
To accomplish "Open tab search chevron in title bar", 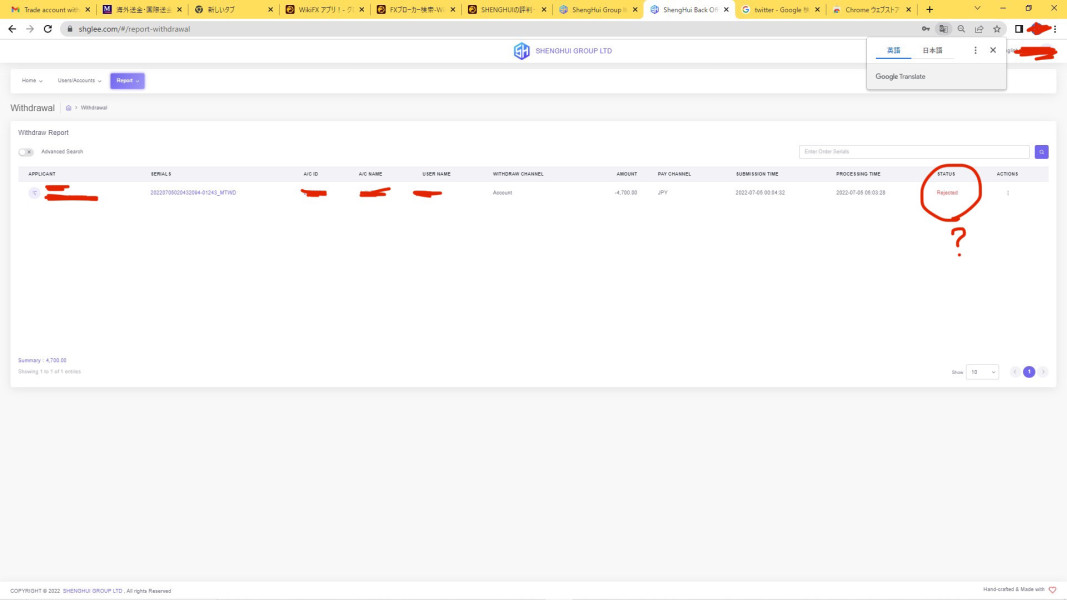I will (977, 9).
